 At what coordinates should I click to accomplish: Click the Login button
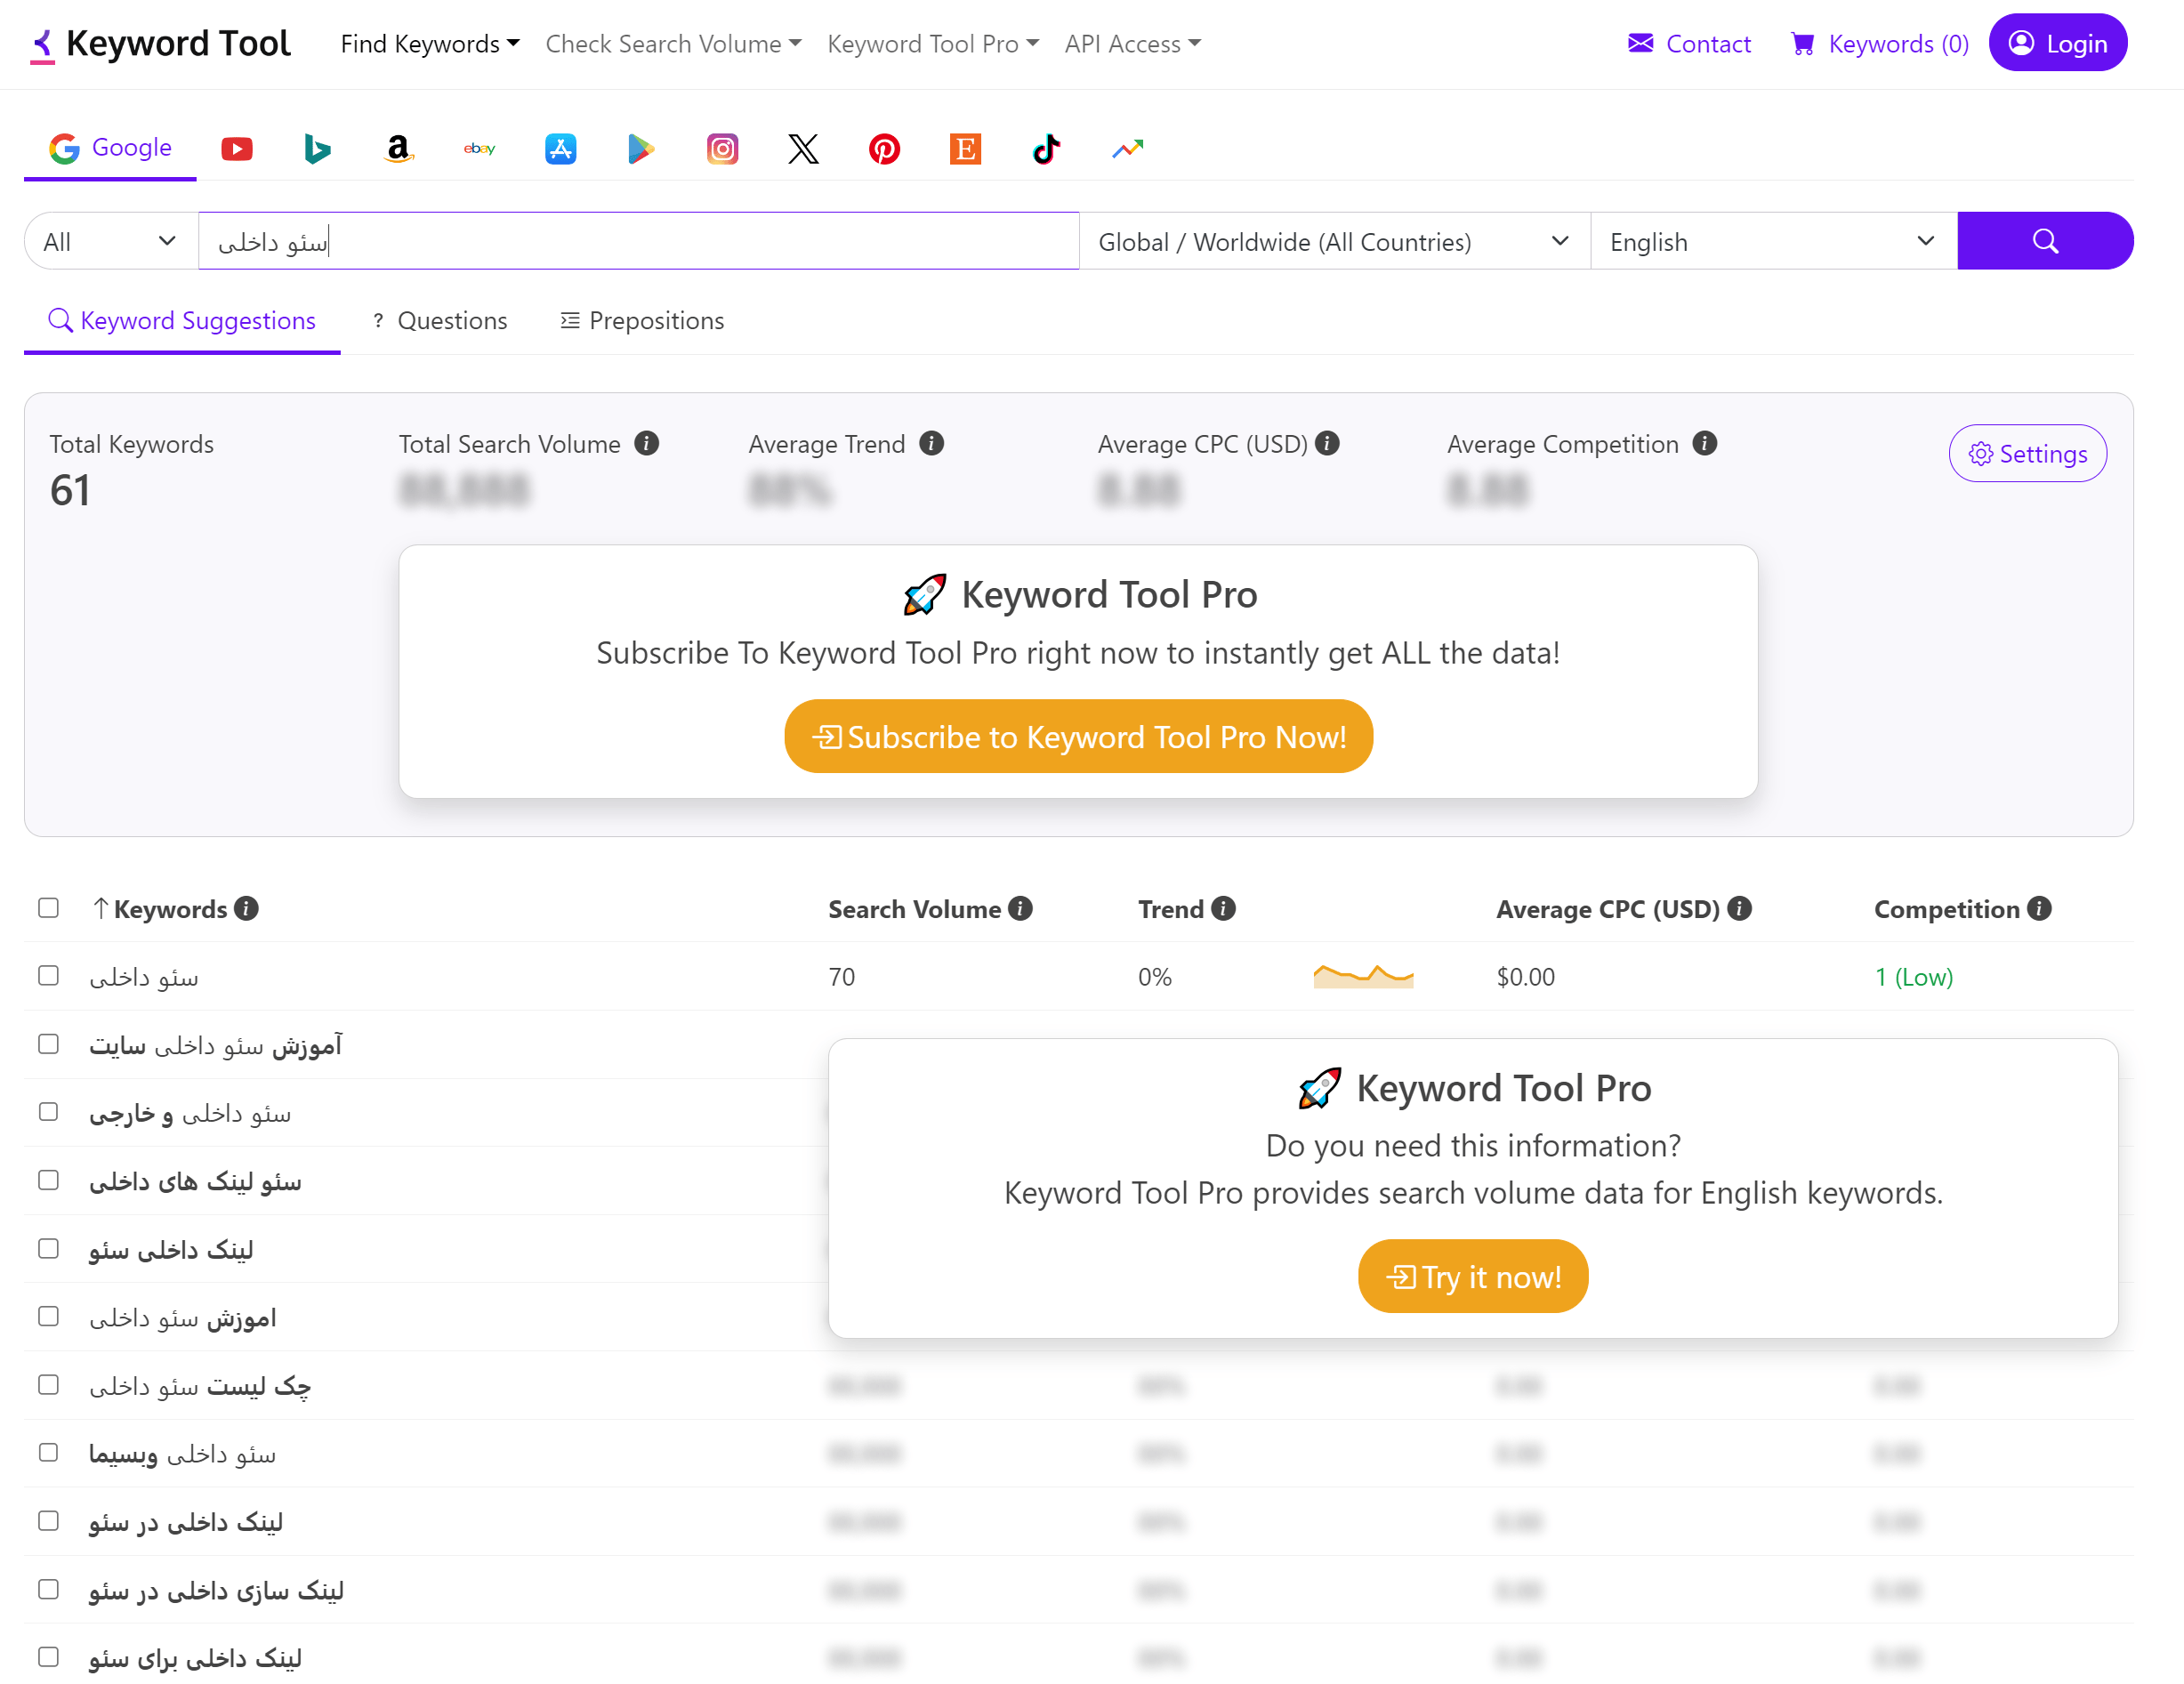click(2057, 43)
